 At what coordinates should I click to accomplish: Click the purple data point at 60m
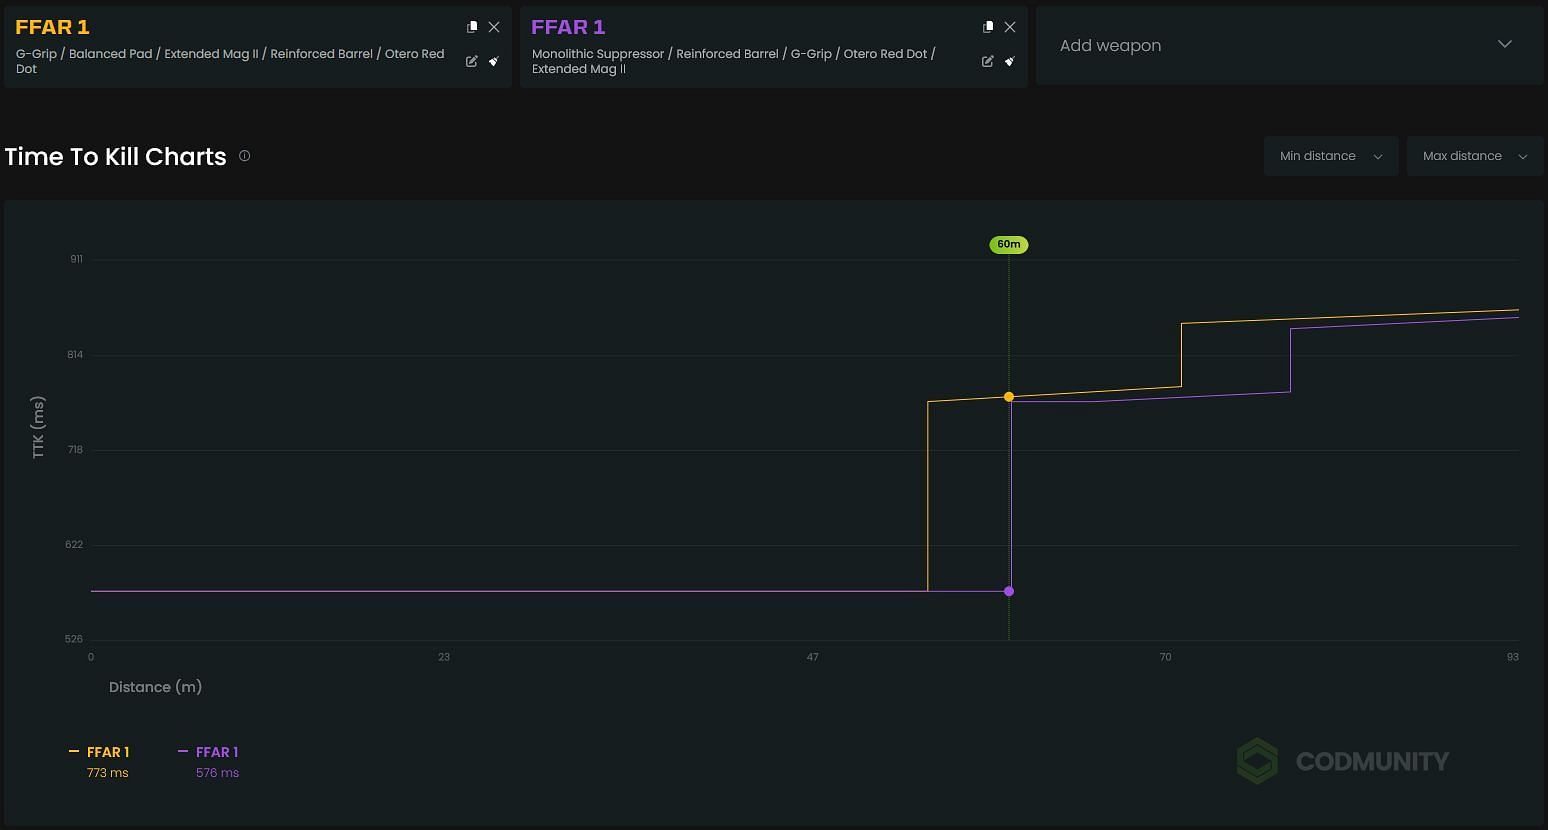[1009, 591]
